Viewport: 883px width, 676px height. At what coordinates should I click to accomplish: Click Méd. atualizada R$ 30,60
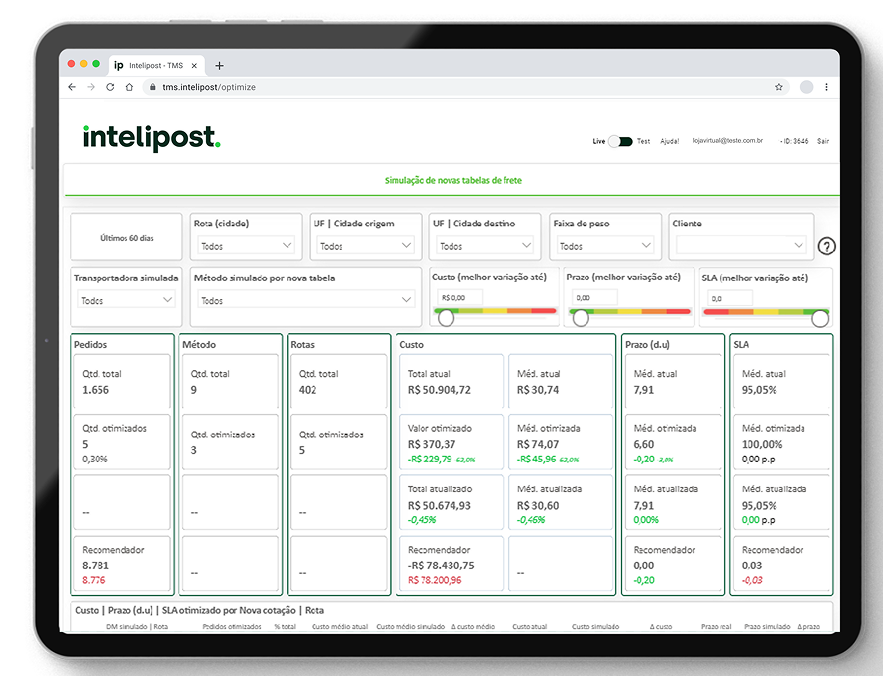tap(538, 505)
